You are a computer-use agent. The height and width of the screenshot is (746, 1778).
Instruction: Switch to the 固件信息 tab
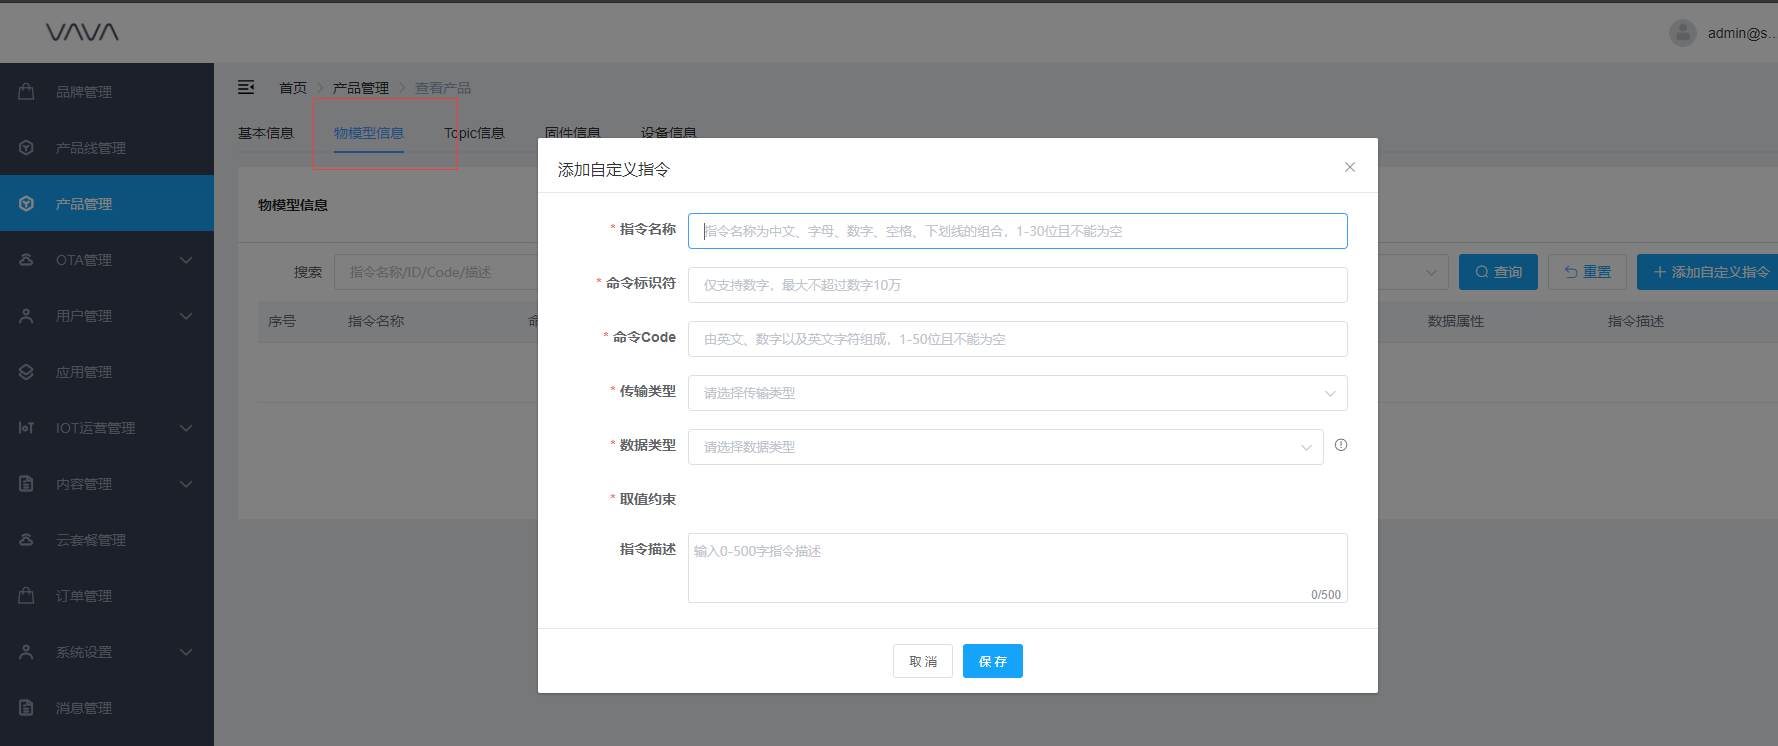pos(573,132)
